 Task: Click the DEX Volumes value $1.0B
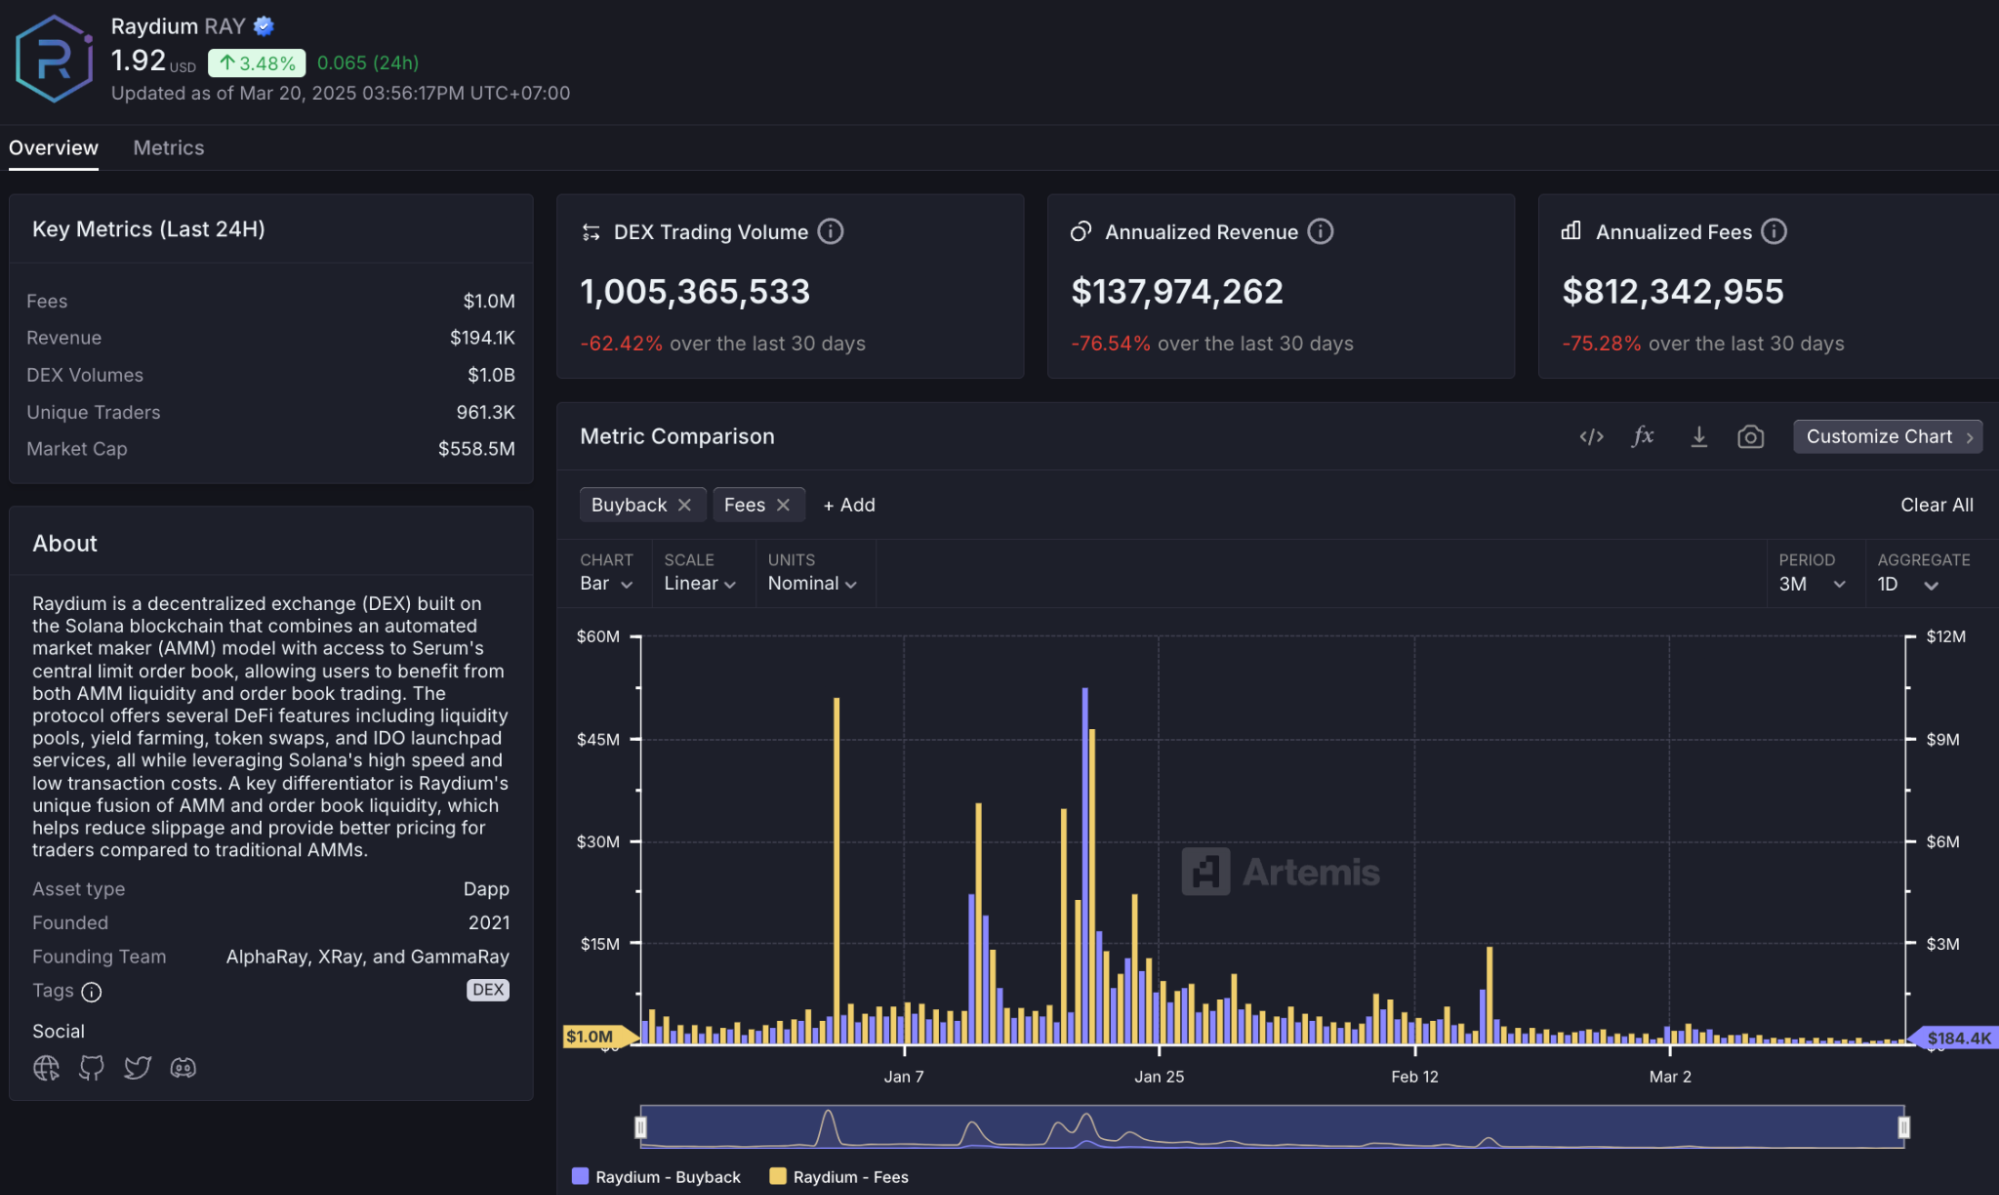point(491,375)
